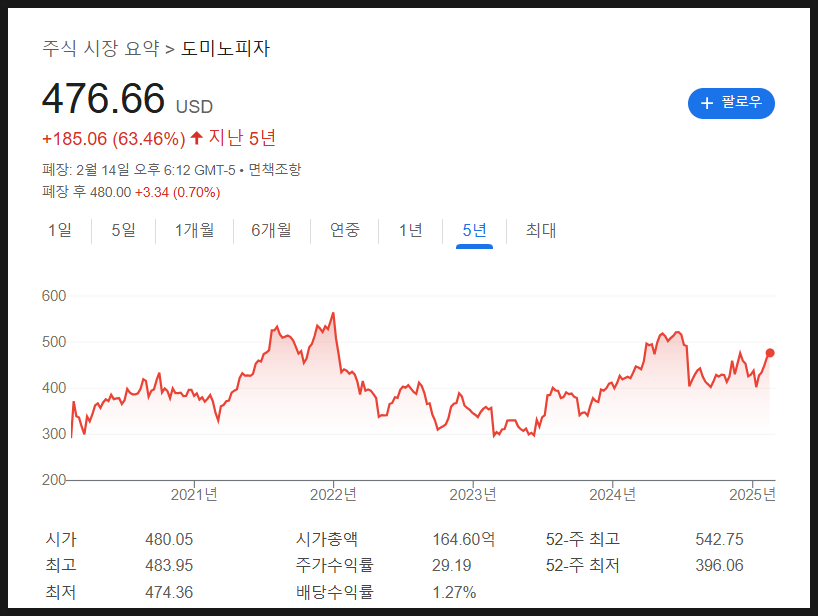The image size is (818, 616).
Task: Click the red current-price dot on chart
Action: [x=770, y=353]
